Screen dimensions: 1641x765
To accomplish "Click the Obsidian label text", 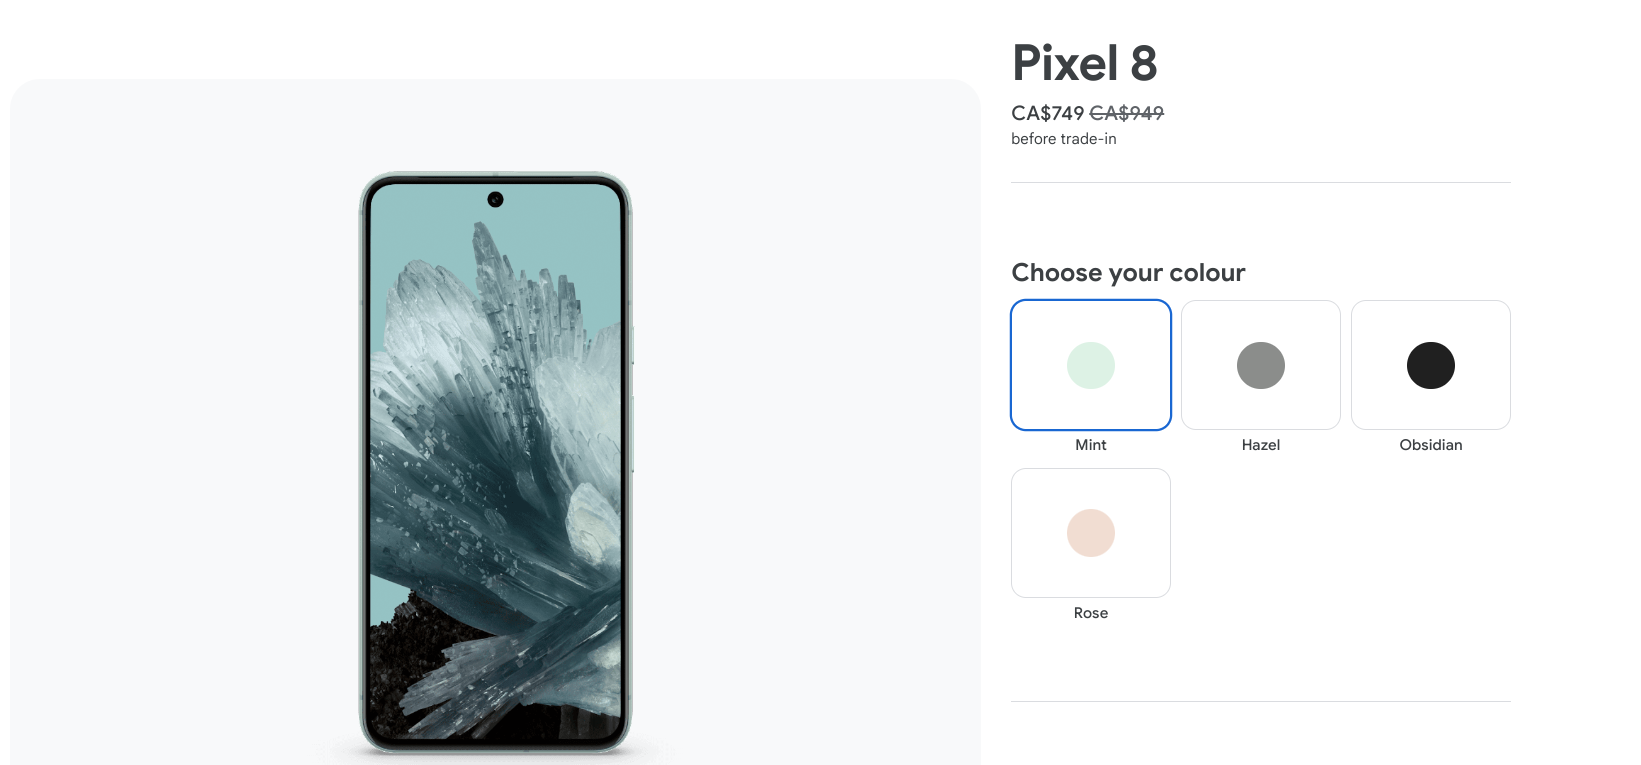I will 1431,445.
